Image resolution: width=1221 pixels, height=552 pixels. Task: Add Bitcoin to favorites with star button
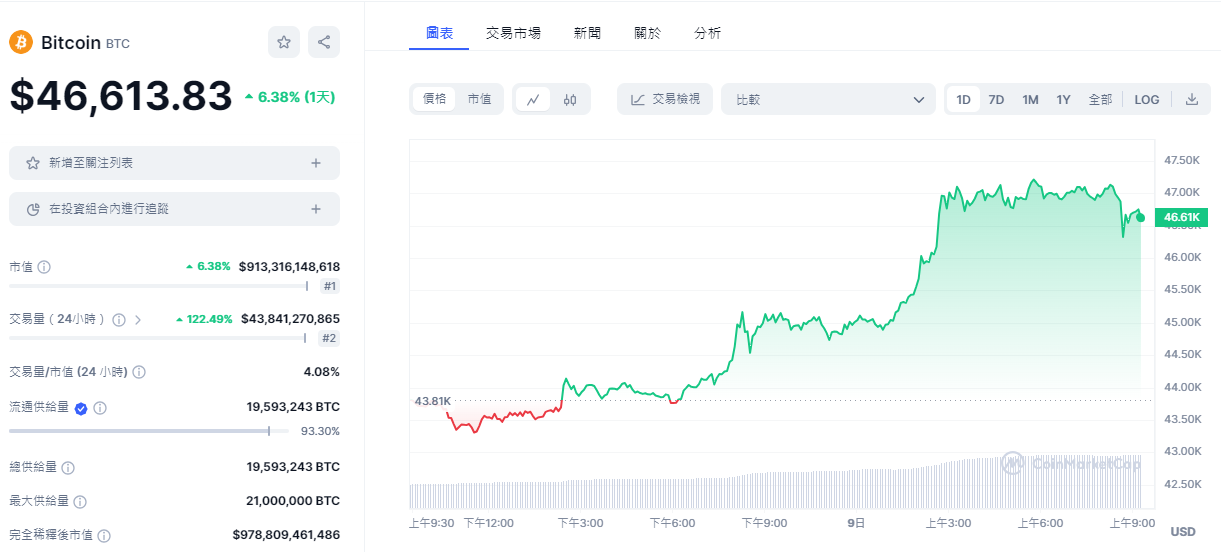284,42
